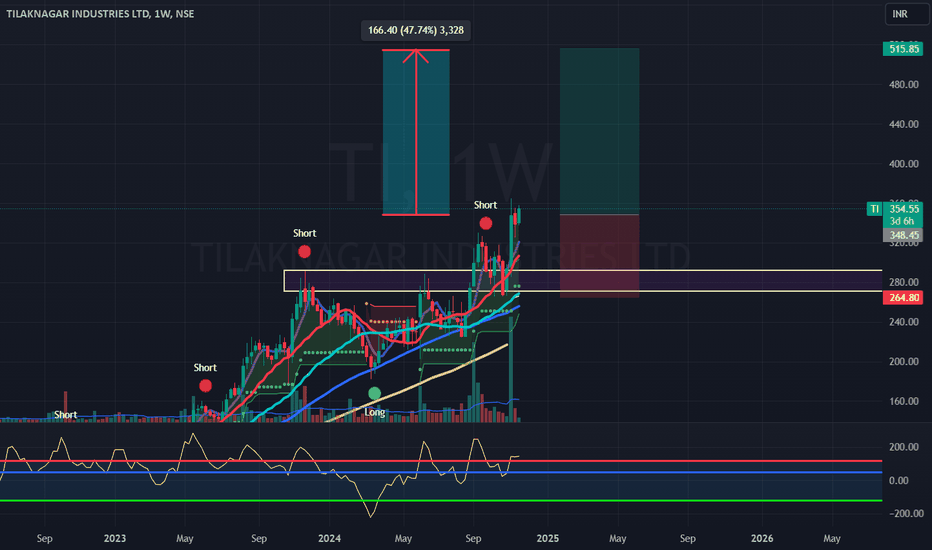The width and height of the screenshot is (932, 550).
Task: Click the 2023 time axis label
Action: pyautogui.click(x=115, y=538)
